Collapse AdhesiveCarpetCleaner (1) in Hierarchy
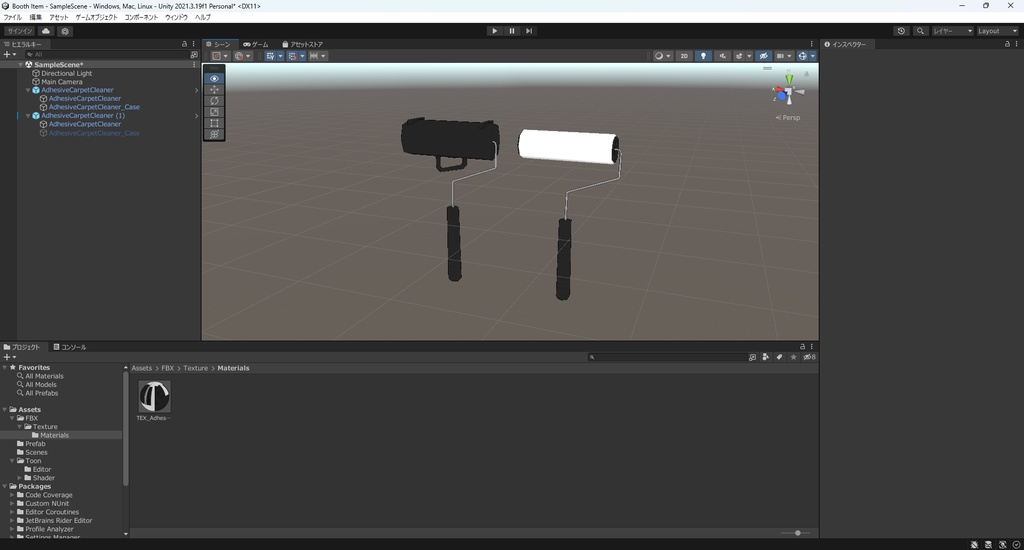The width and height of the screenshot is (1024, 550). [x=28, y=116]
